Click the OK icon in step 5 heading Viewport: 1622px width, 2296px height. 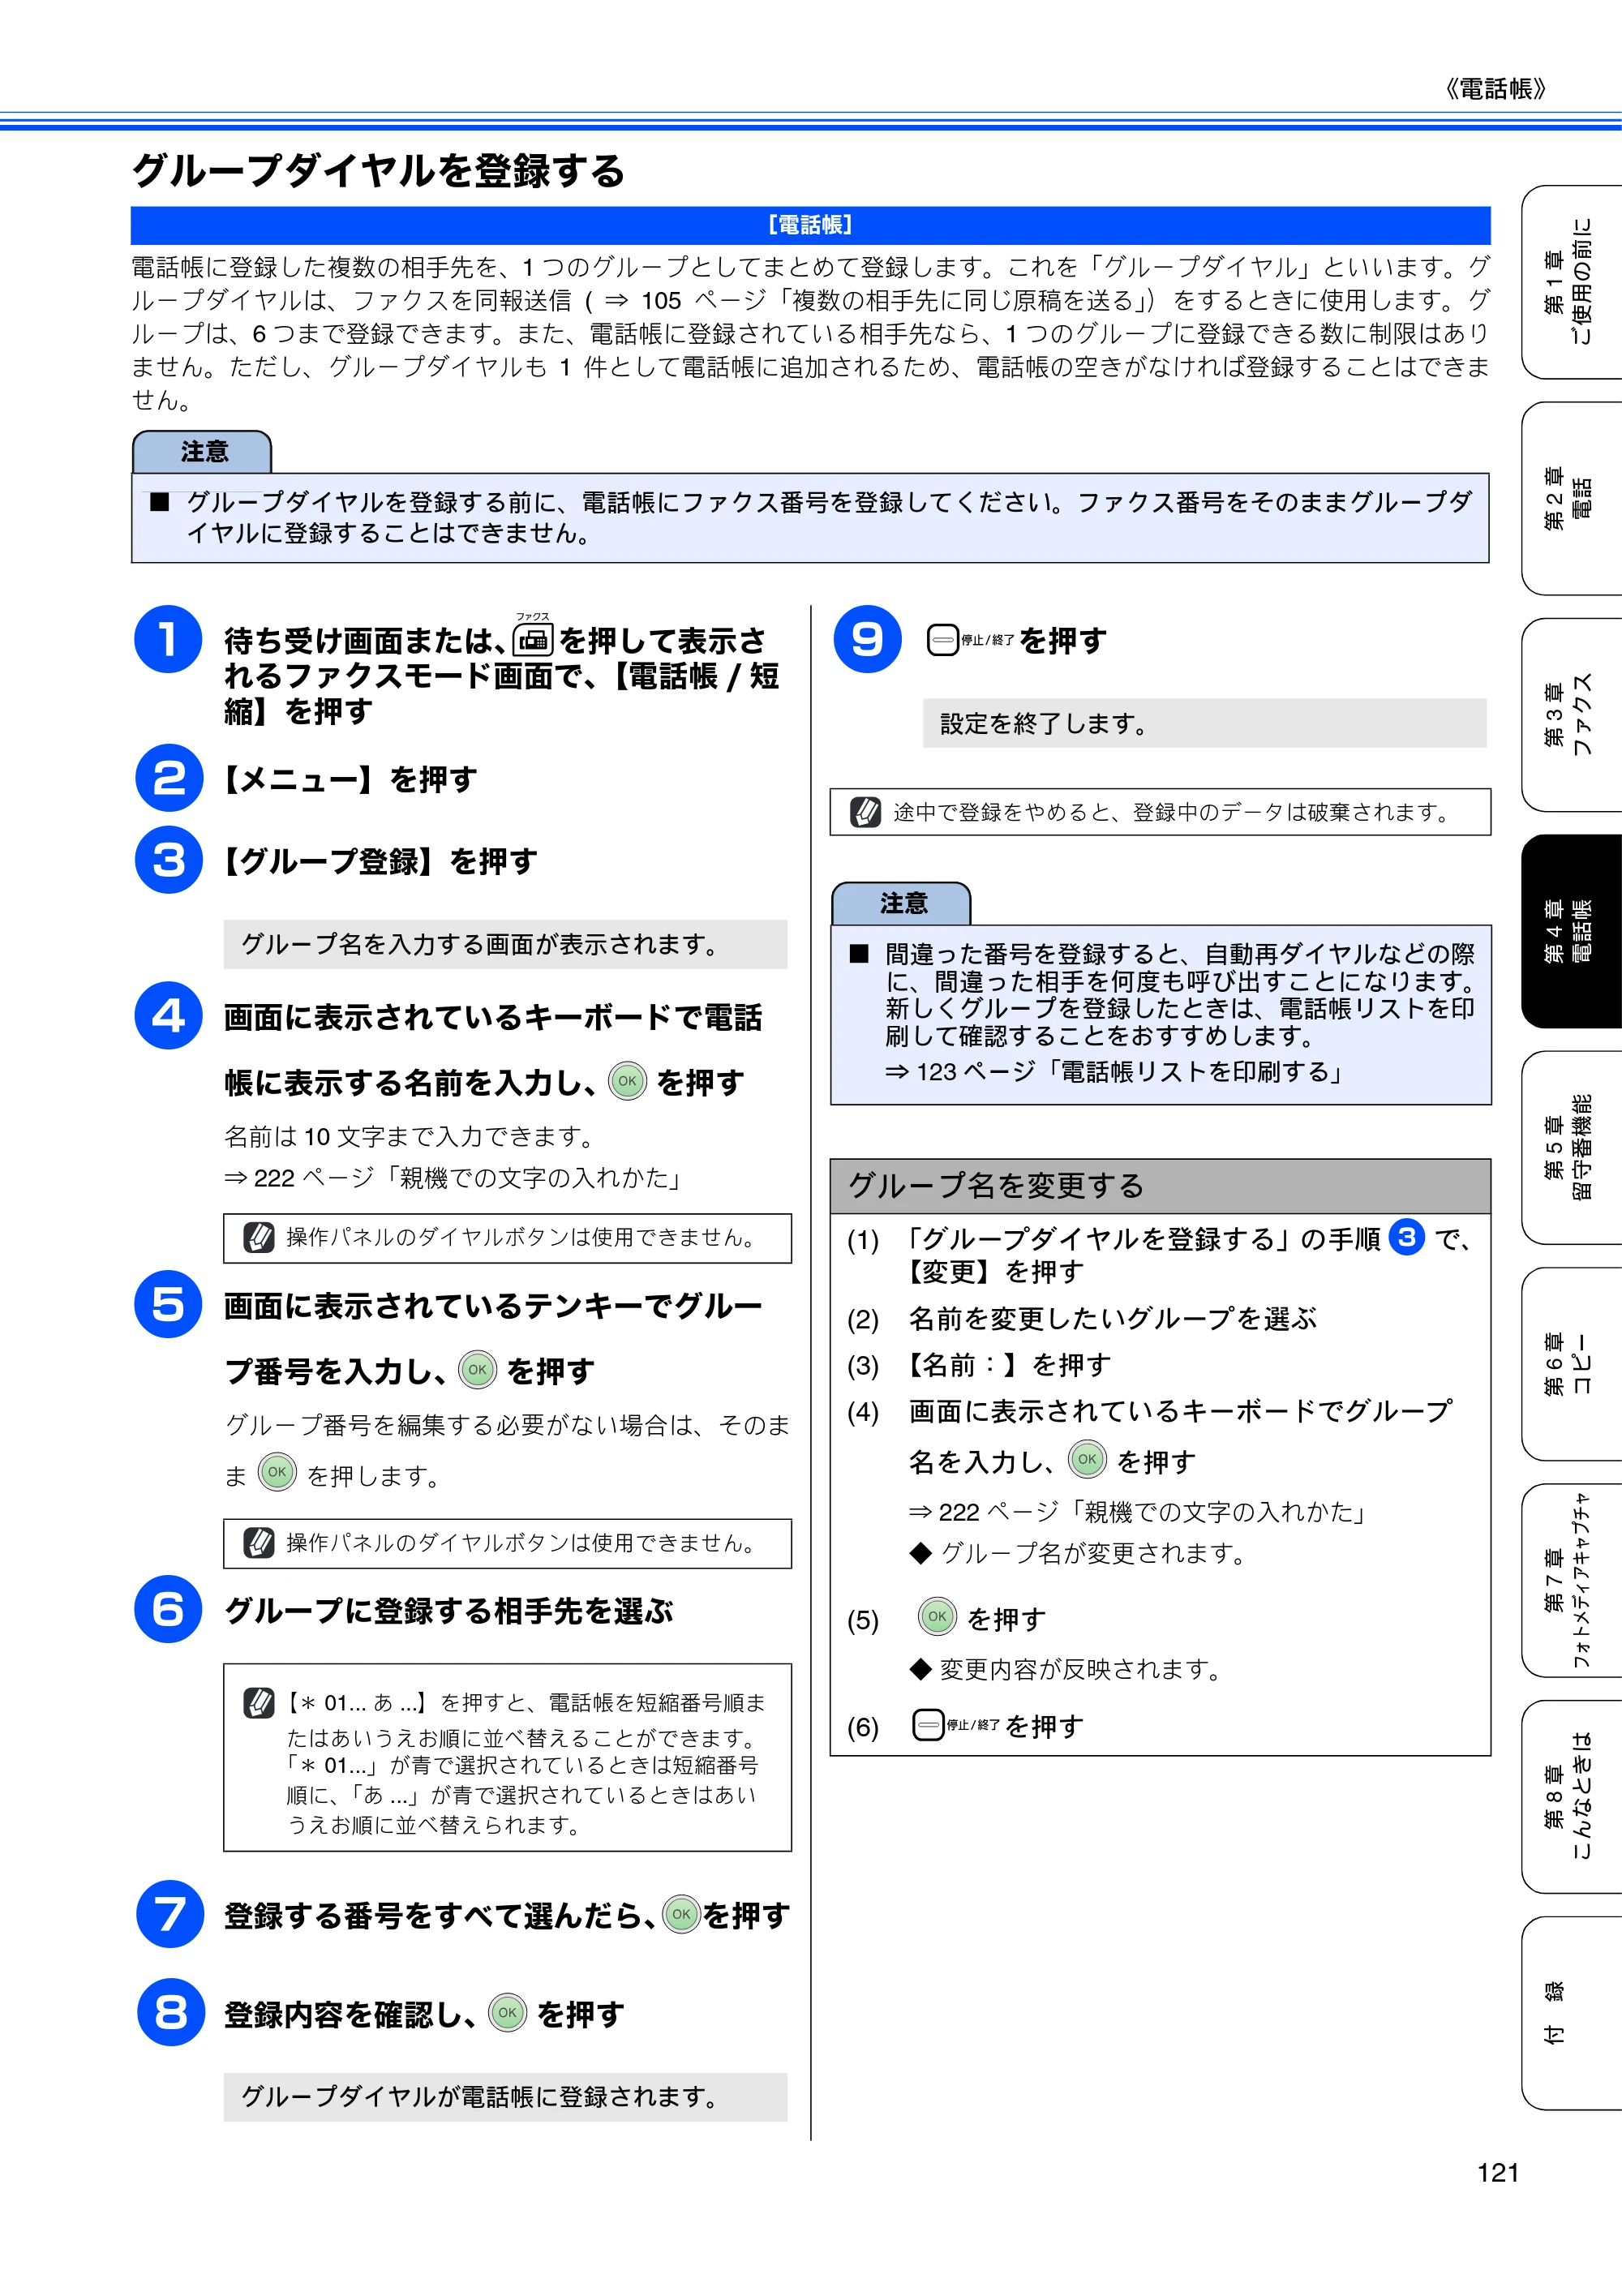(478, 1369)
